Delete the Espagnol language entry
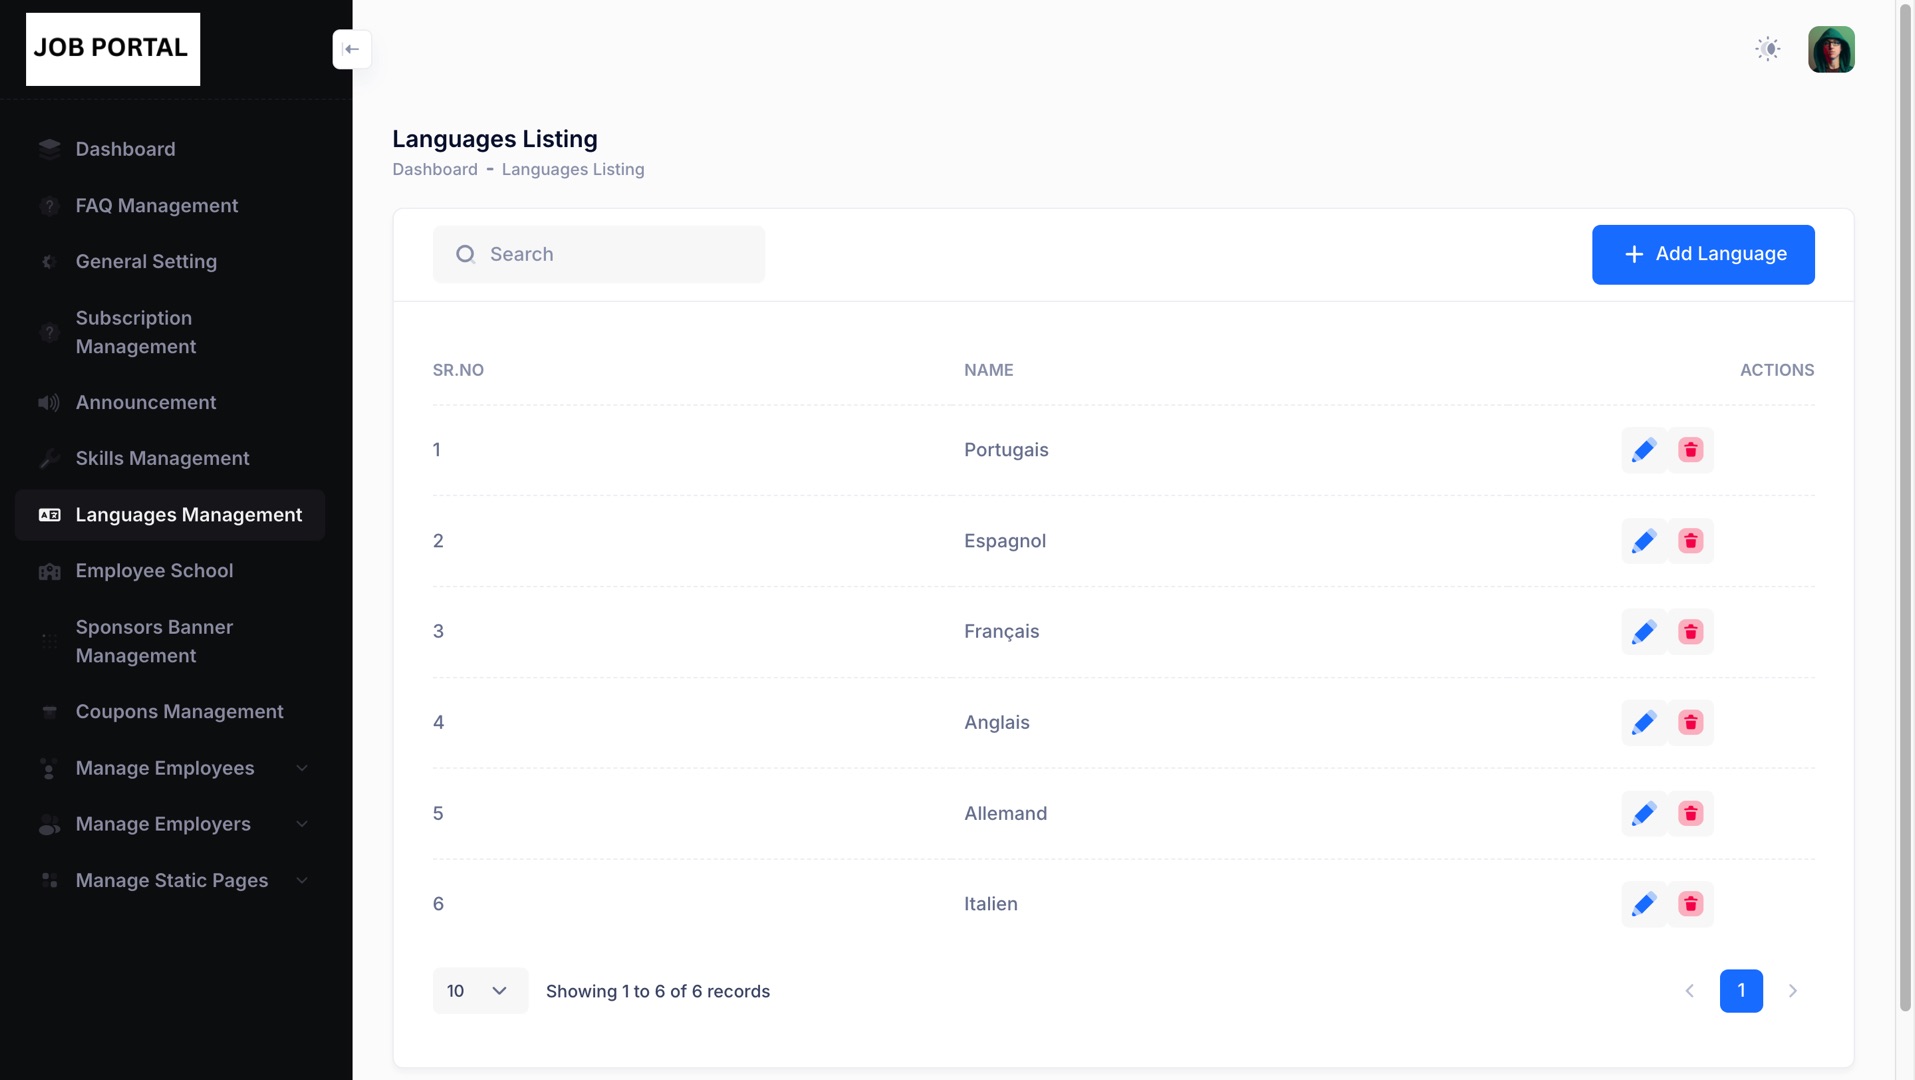 (1690, 541)
